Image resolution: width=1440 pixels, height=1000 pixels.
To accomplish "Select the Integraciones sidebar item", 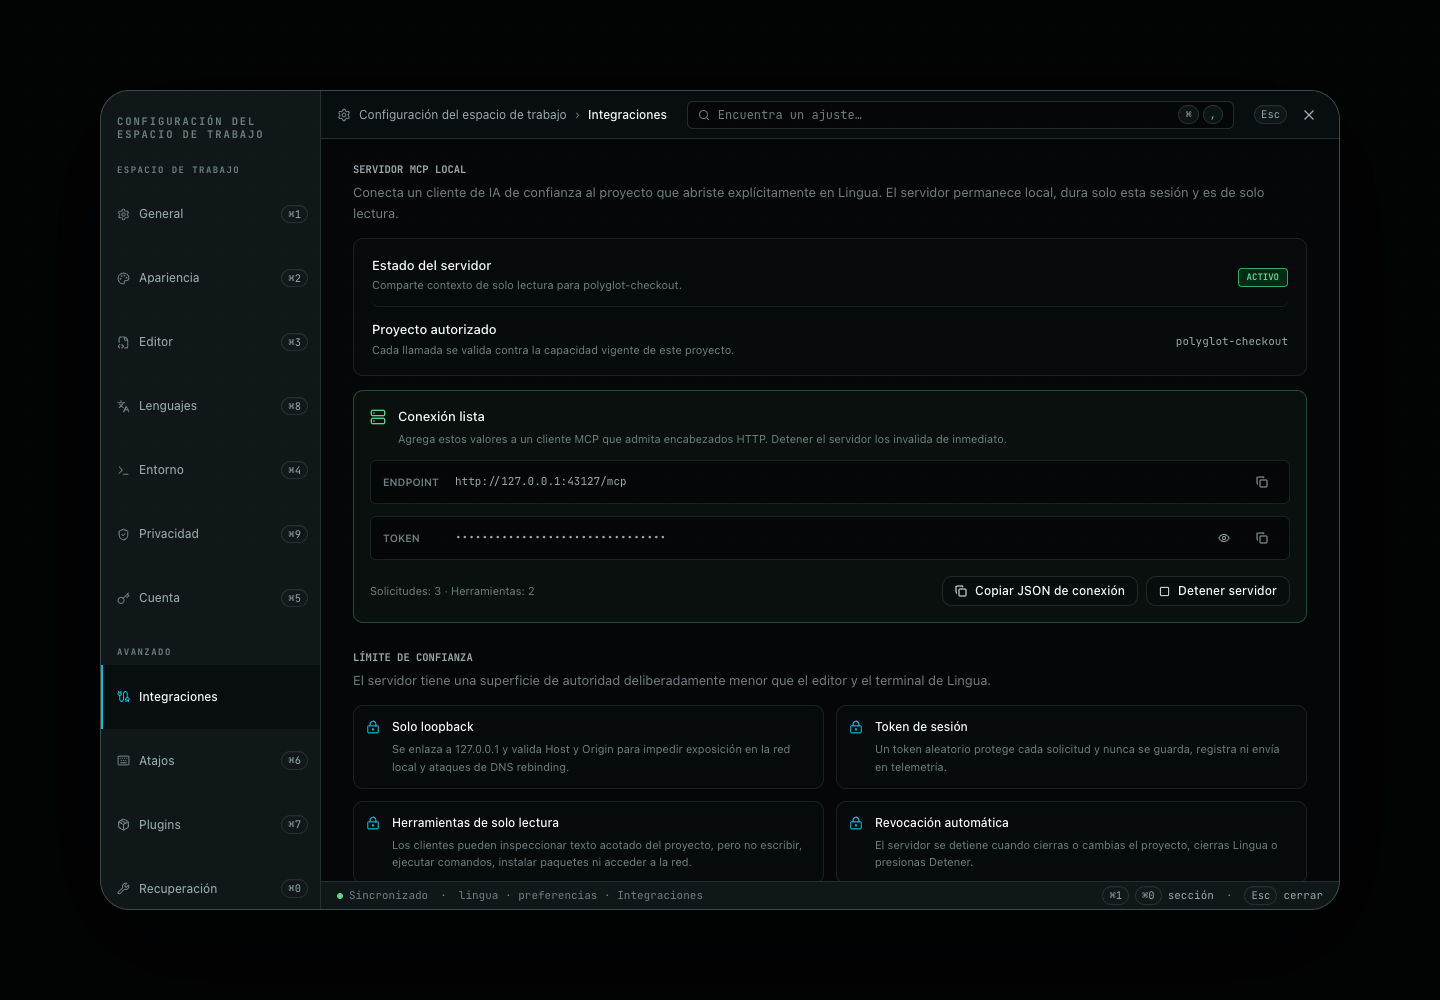I will 211,697.
